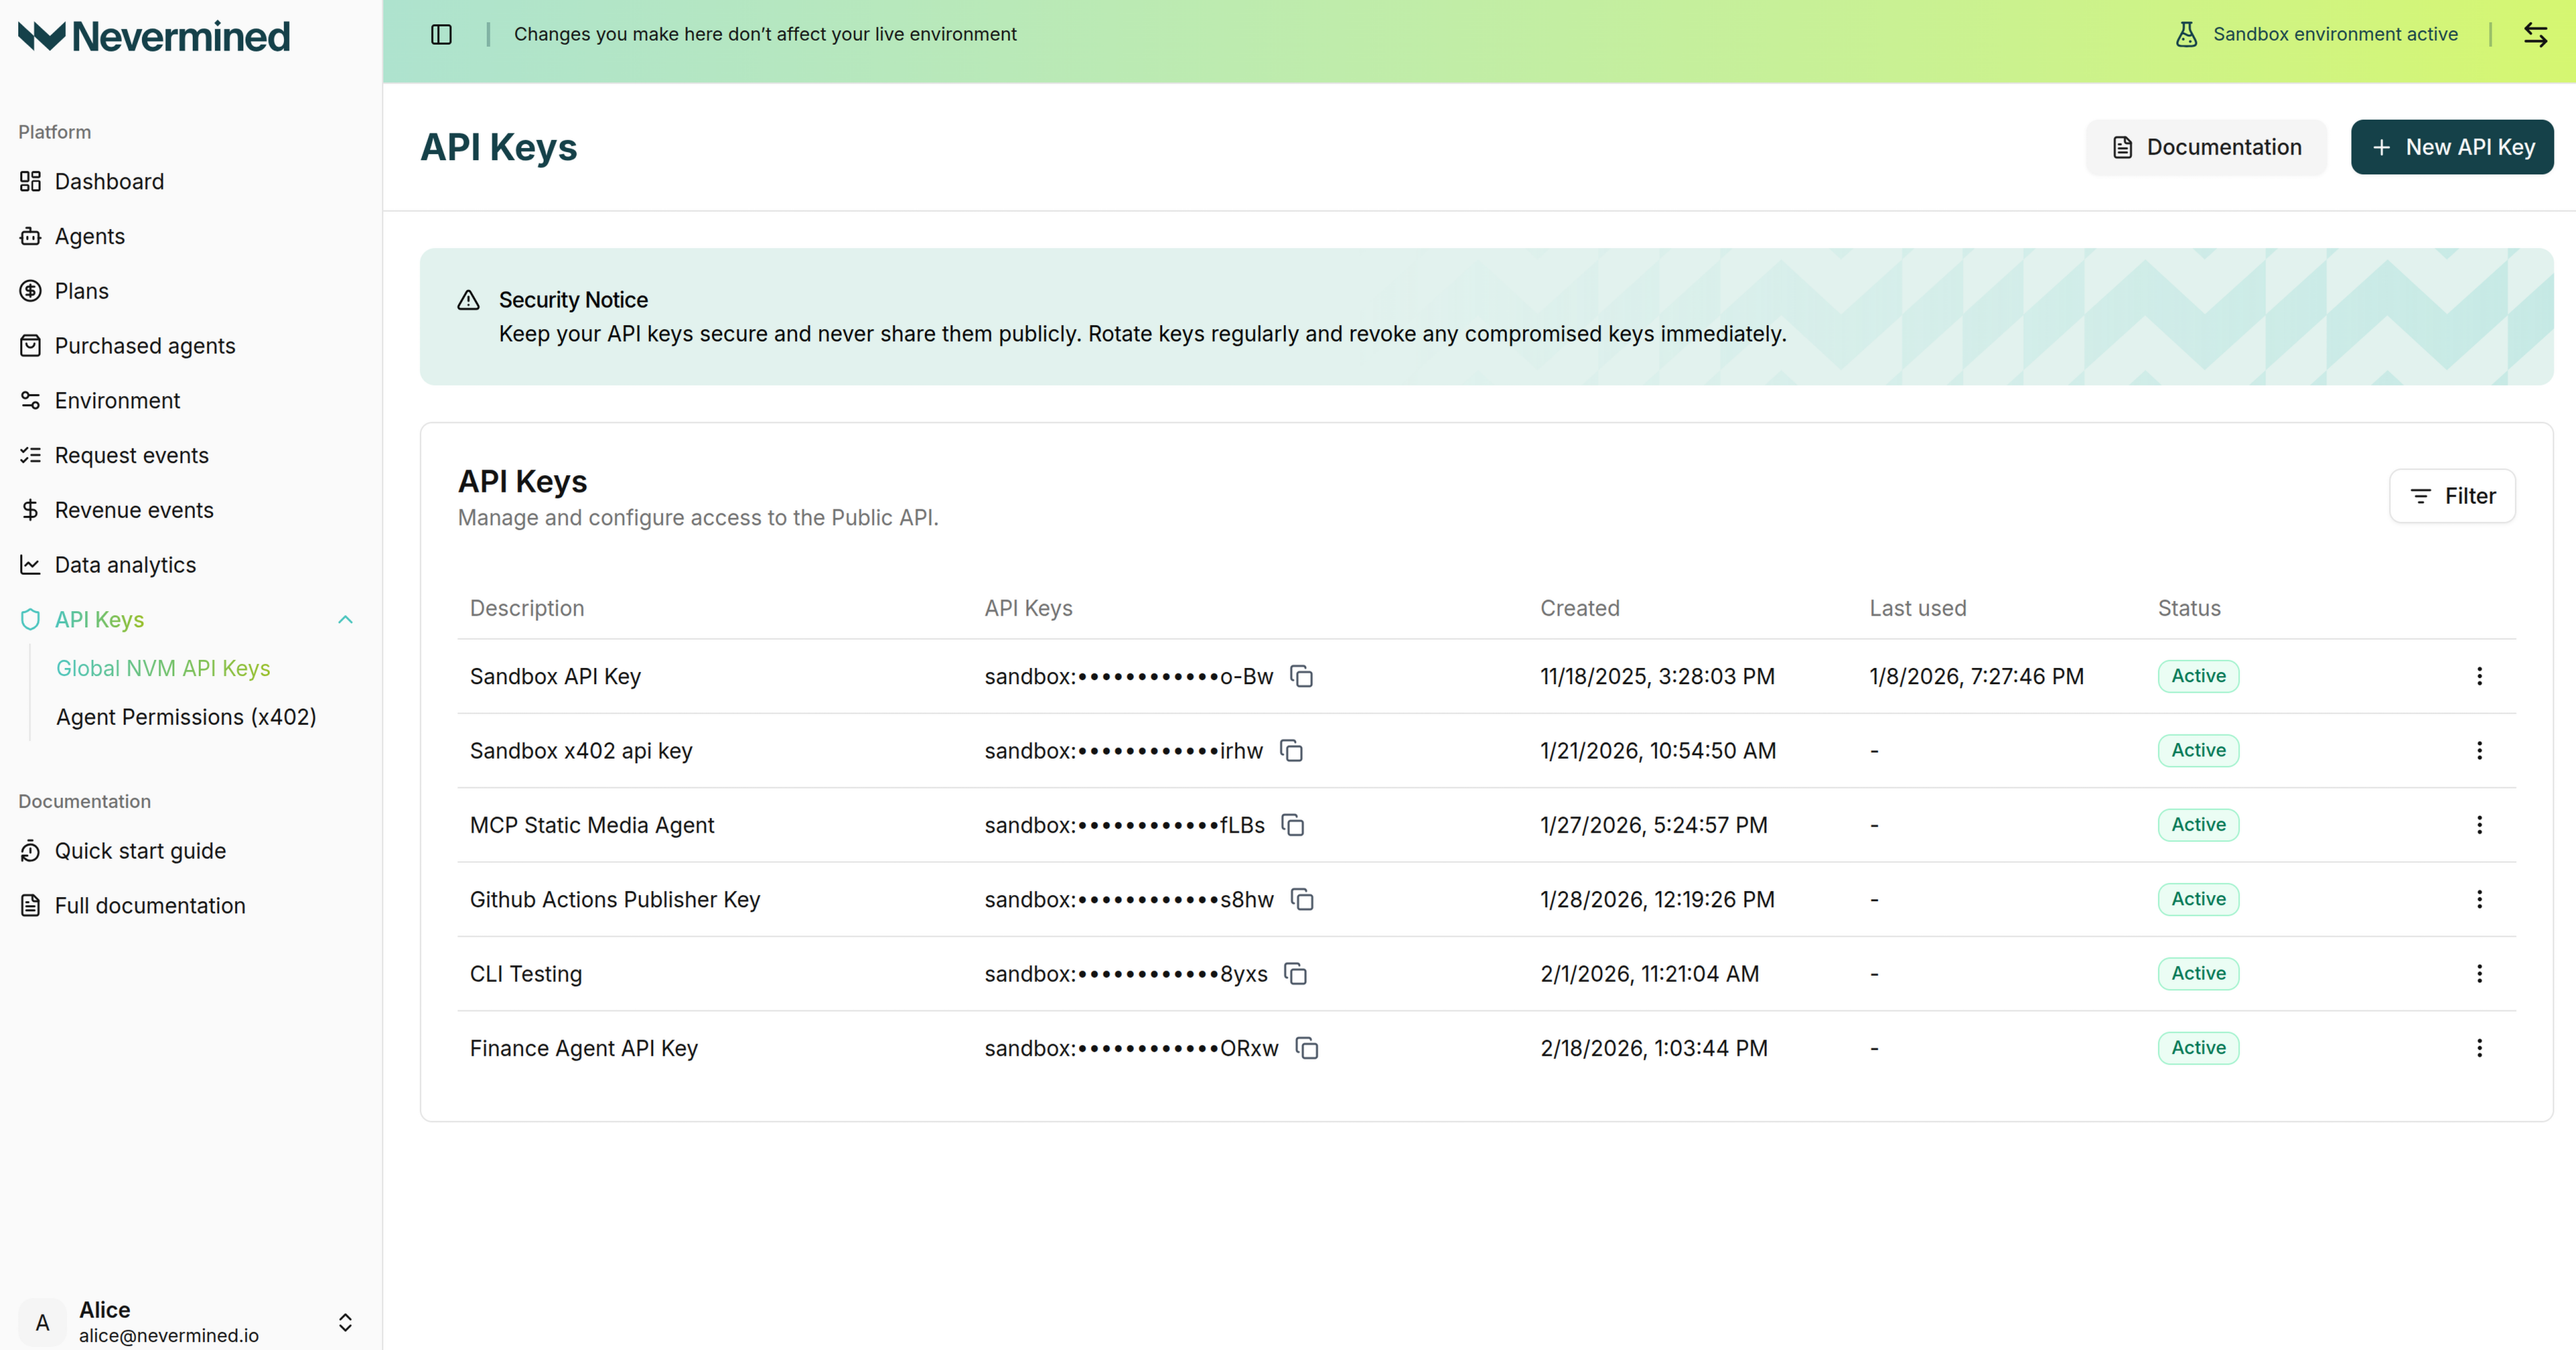
Task: Click the Revenue events dollar icon
Action: coord(30,509)
